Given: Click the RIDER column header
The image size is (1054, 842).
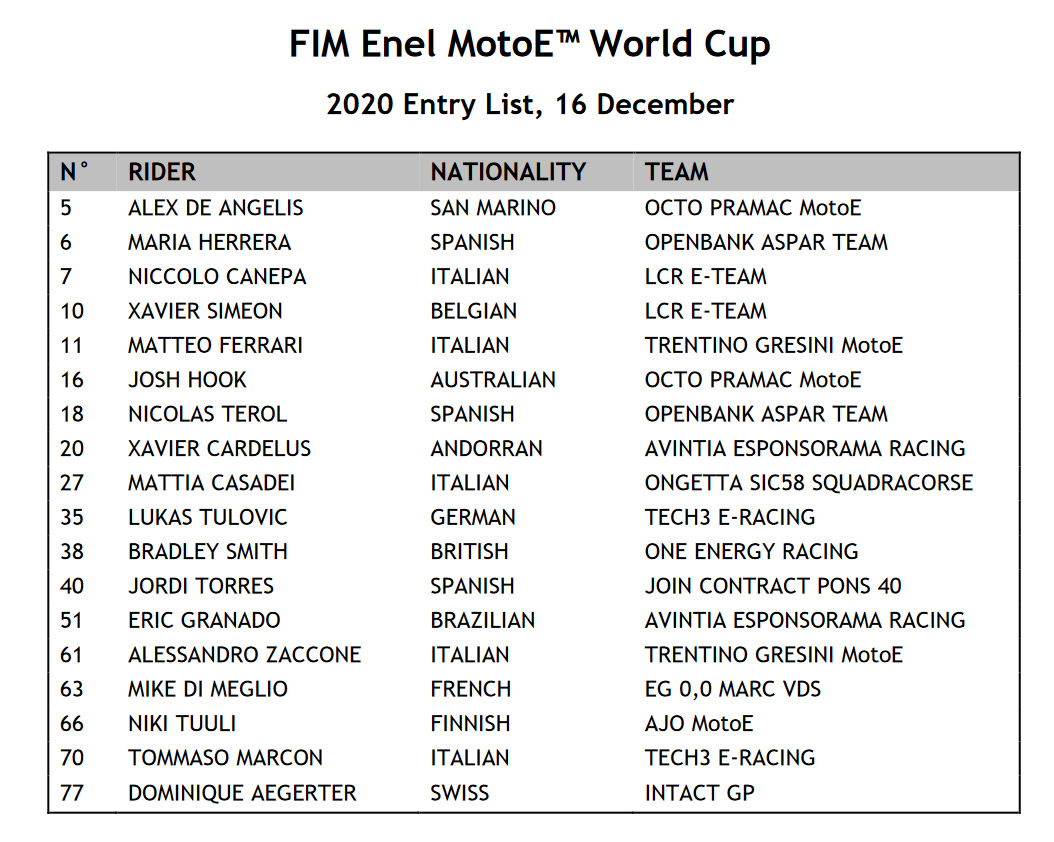Looking at the screenshot, I should (x=162, y=172).
